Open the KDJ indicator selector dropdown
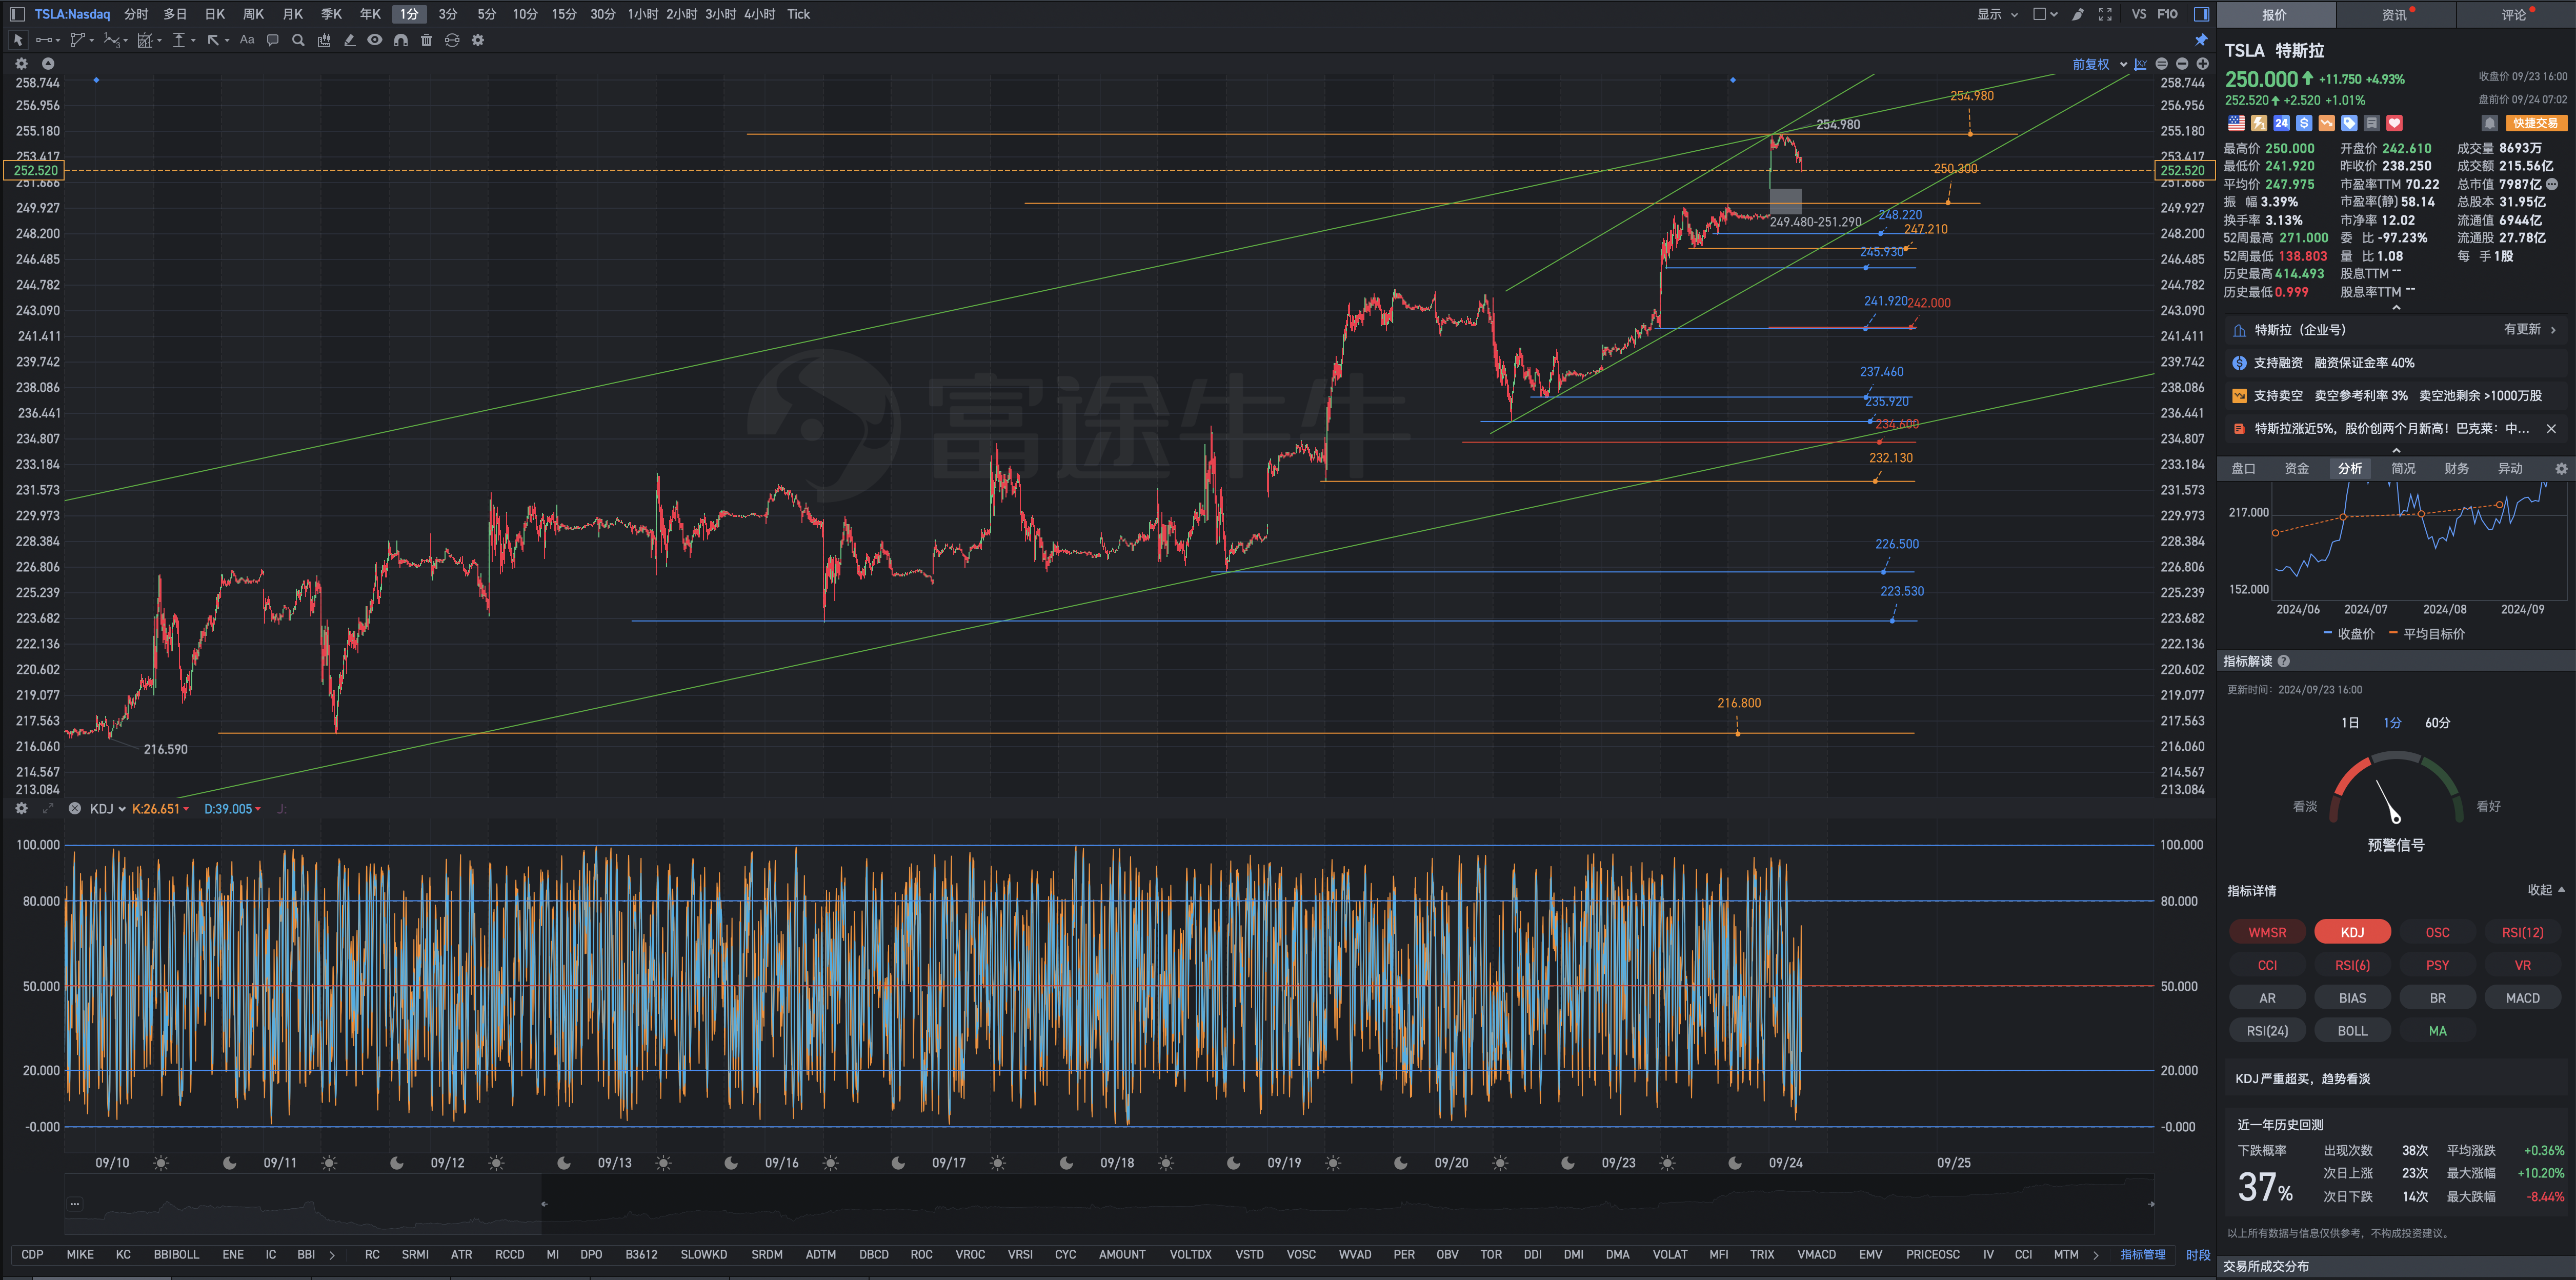Viewport: 2576px width, 1280px height. (x=107, y=808)
